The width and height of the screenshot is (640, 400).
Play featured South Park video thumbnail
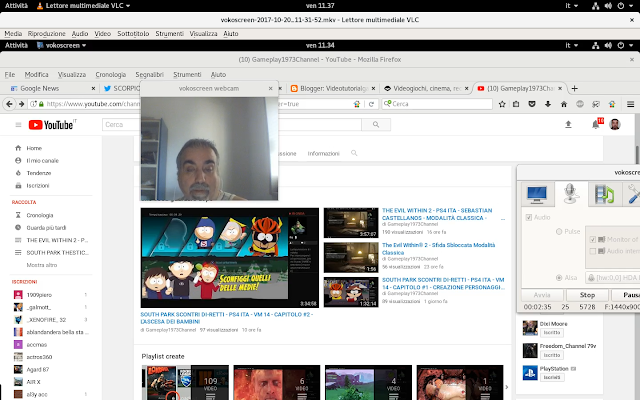coord(230,258)
